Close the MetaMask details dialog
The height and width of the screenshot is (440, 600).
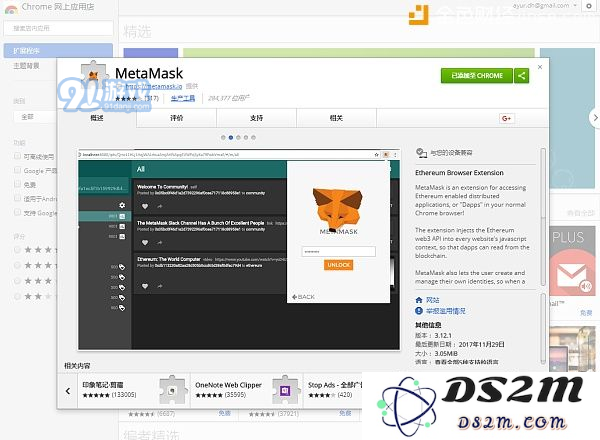tap(540, 67)
